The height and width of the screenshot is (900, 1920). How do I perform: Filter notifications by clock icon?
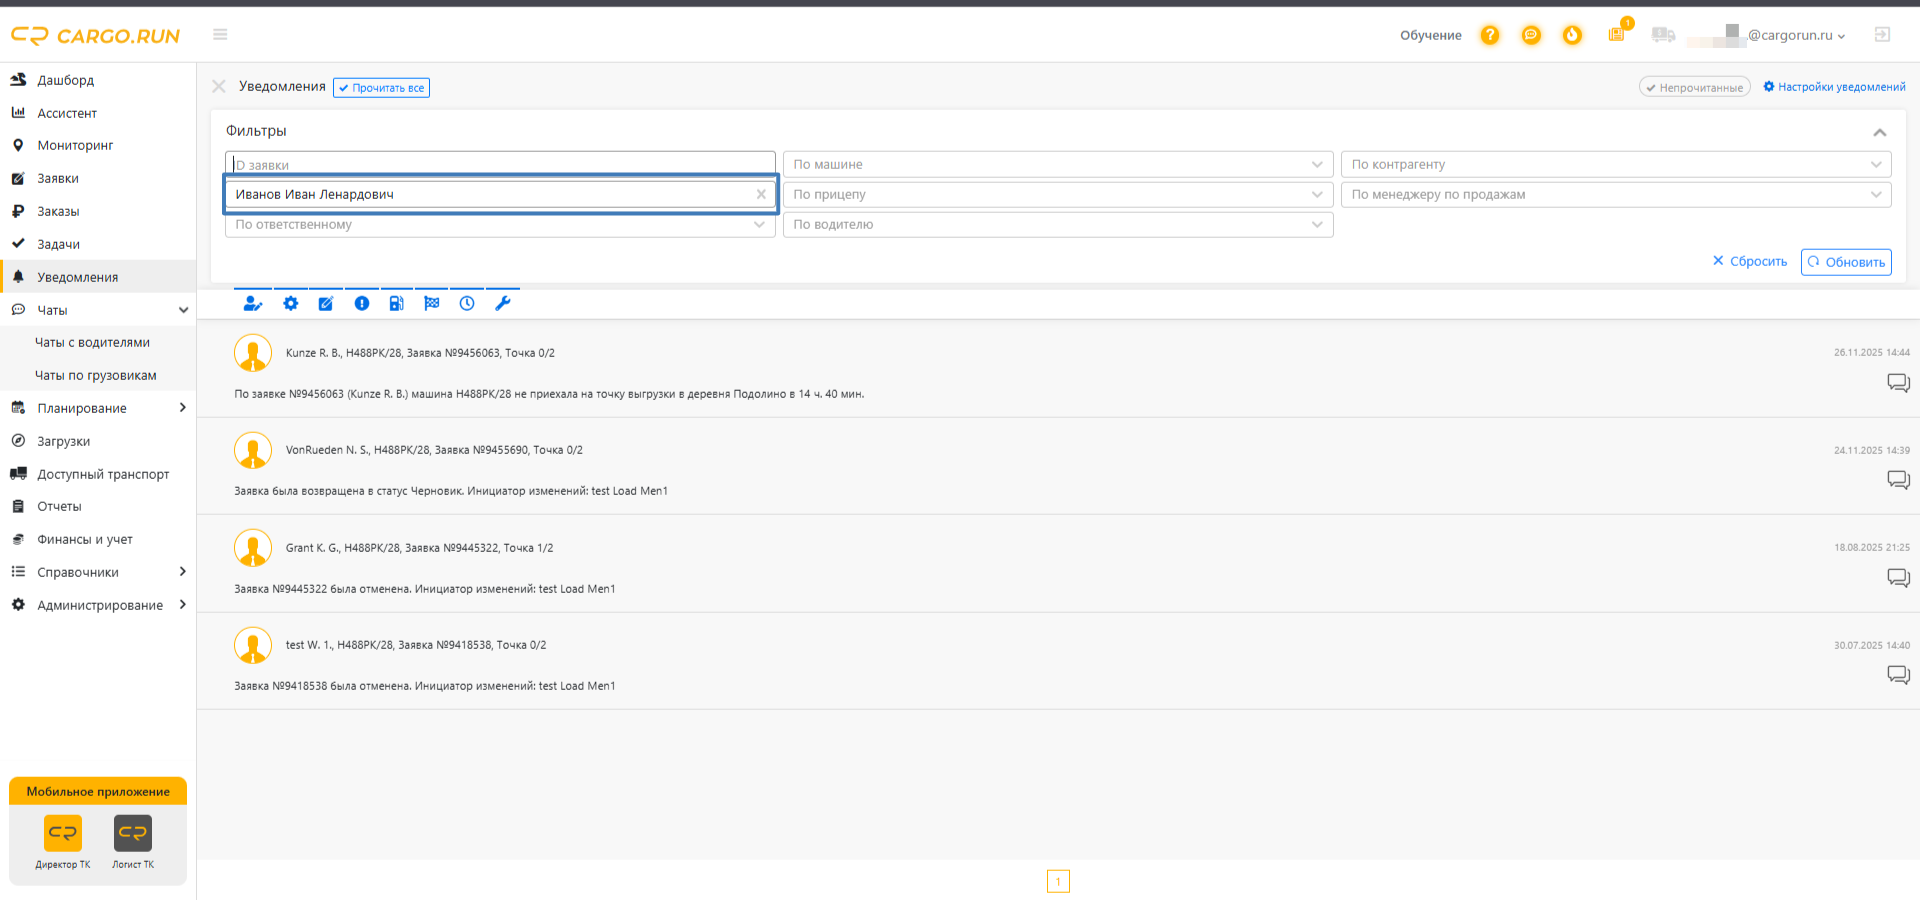[467, 304]
